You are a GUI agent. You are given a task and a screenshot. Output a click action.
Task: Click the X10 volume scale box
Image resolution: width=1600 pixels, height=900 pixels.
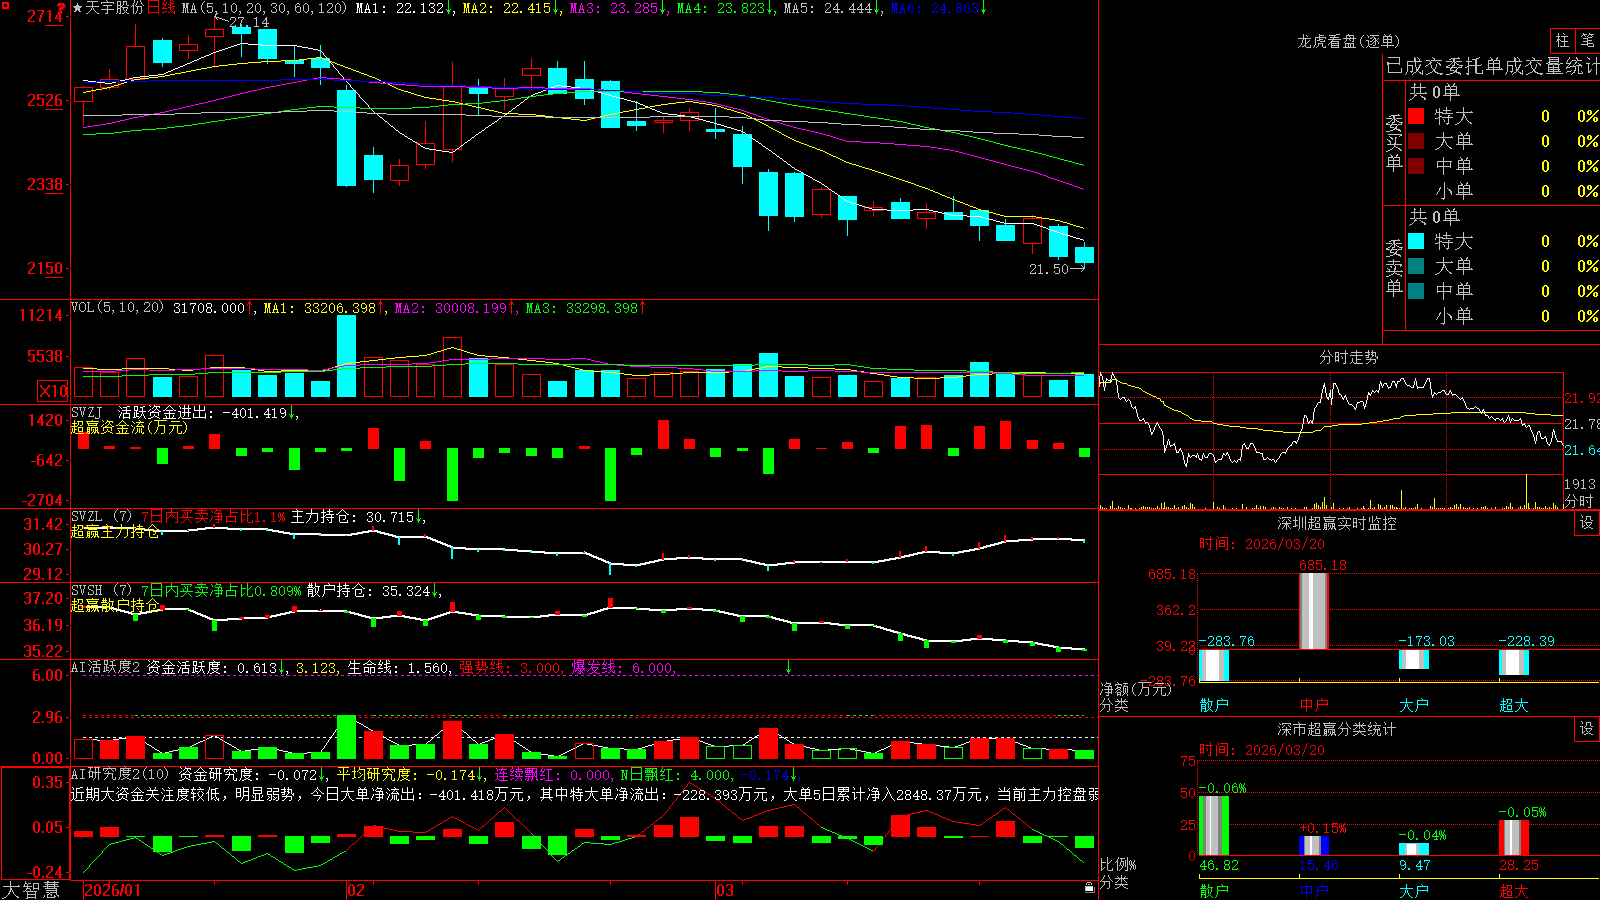(53, 391)
